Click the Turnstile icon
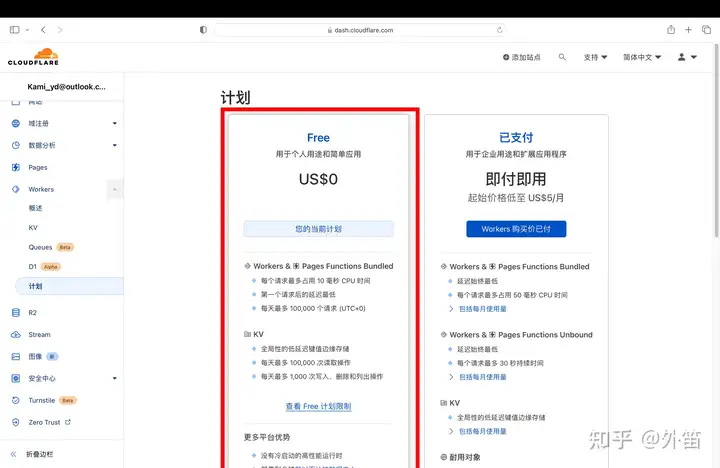Viewport: 720px width, 468px height. (x=16, y=400)
